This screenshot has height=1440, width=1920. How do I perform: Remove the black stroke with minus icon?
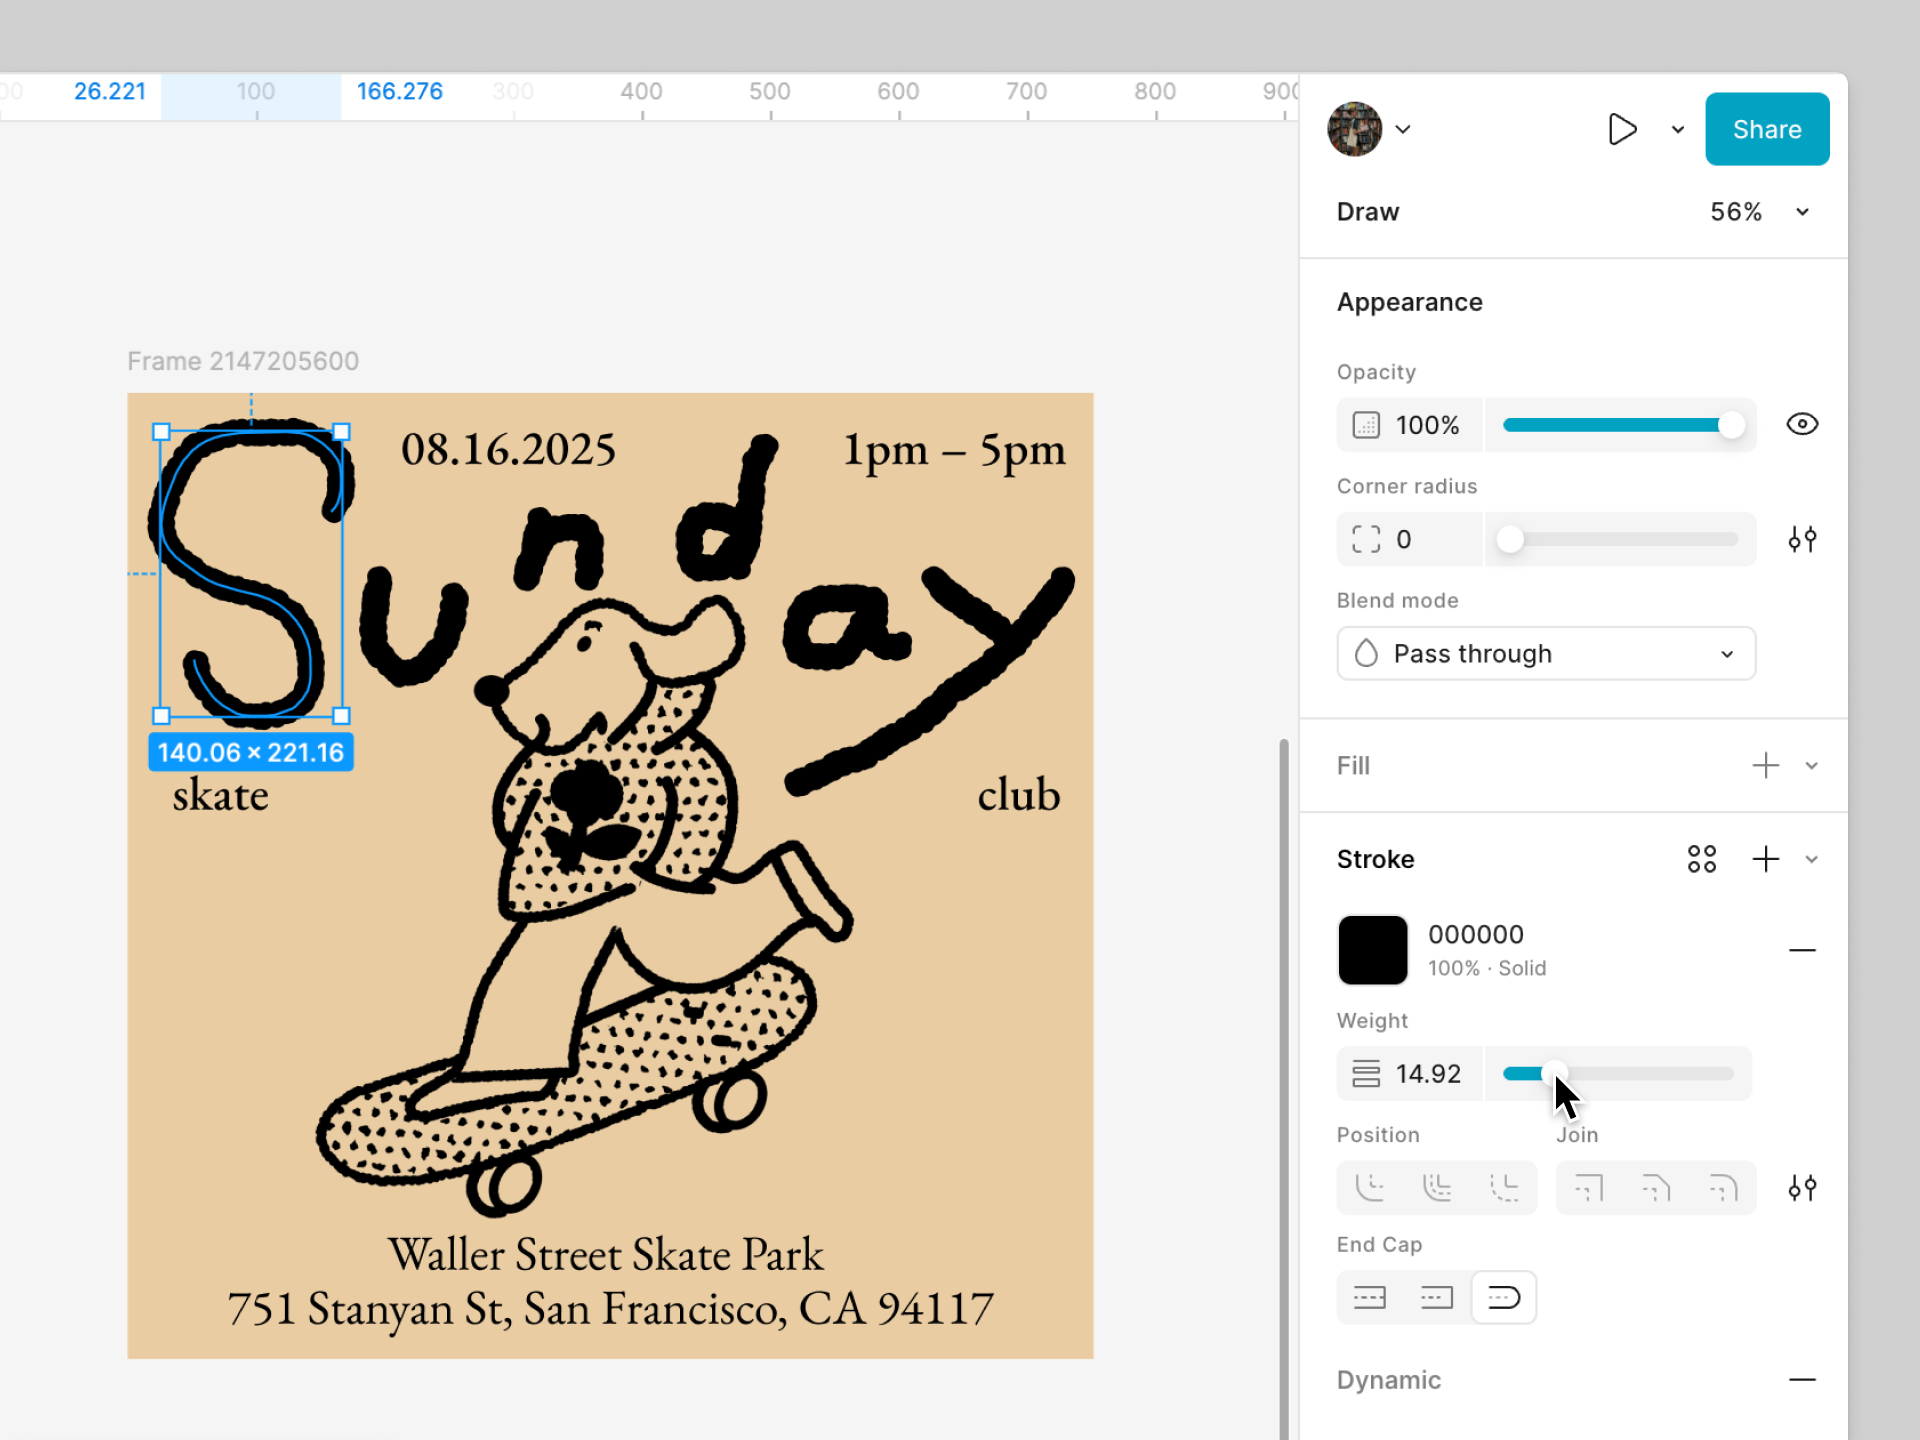pos(1802,950)
